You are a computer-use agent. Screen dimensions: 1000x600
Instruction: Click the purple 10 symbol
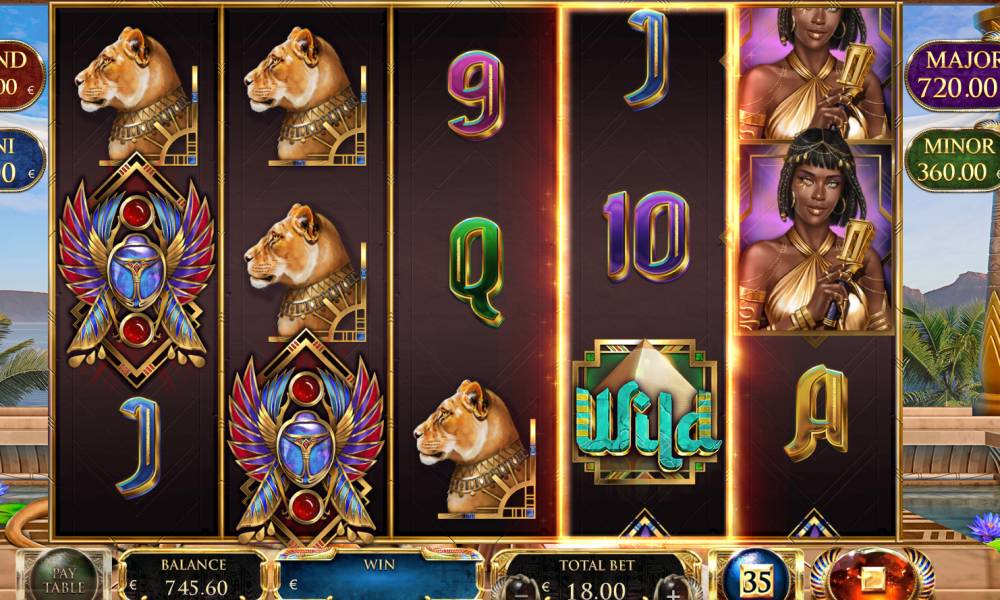pyautogui.click(x=646, y=236)
